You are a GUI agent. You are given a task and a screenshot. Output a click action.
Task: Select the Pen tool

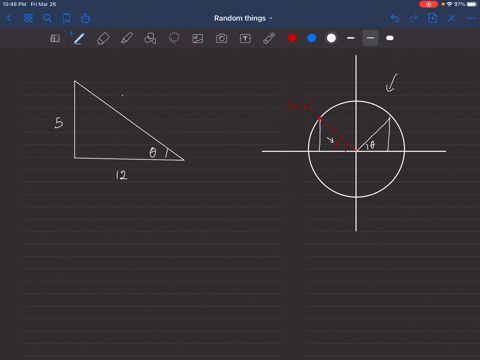click(x=79, y=38)
